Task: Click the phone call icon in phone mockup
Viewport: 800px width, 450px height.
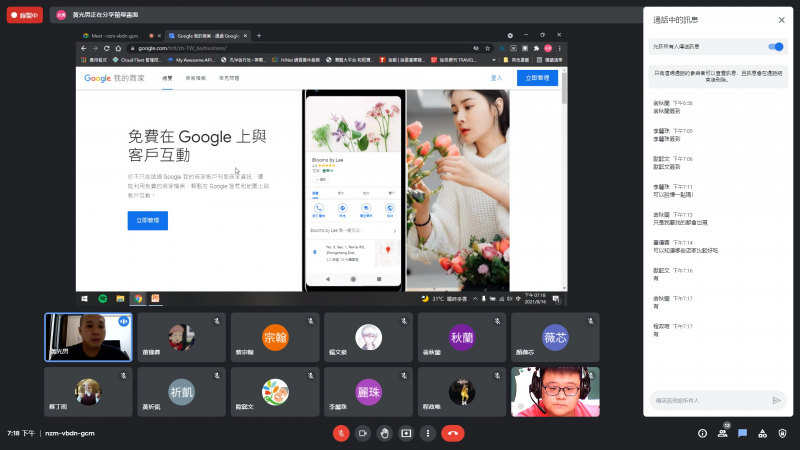Action: [x=318, y=208]
